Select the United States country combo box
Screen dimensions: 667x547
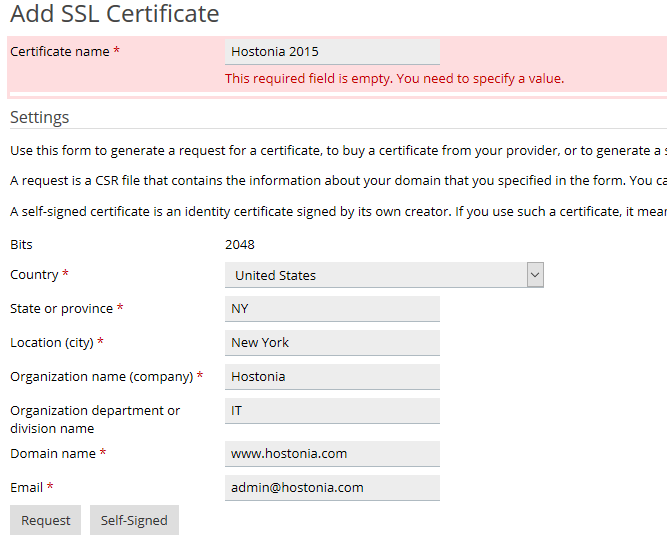click(384, 275)
